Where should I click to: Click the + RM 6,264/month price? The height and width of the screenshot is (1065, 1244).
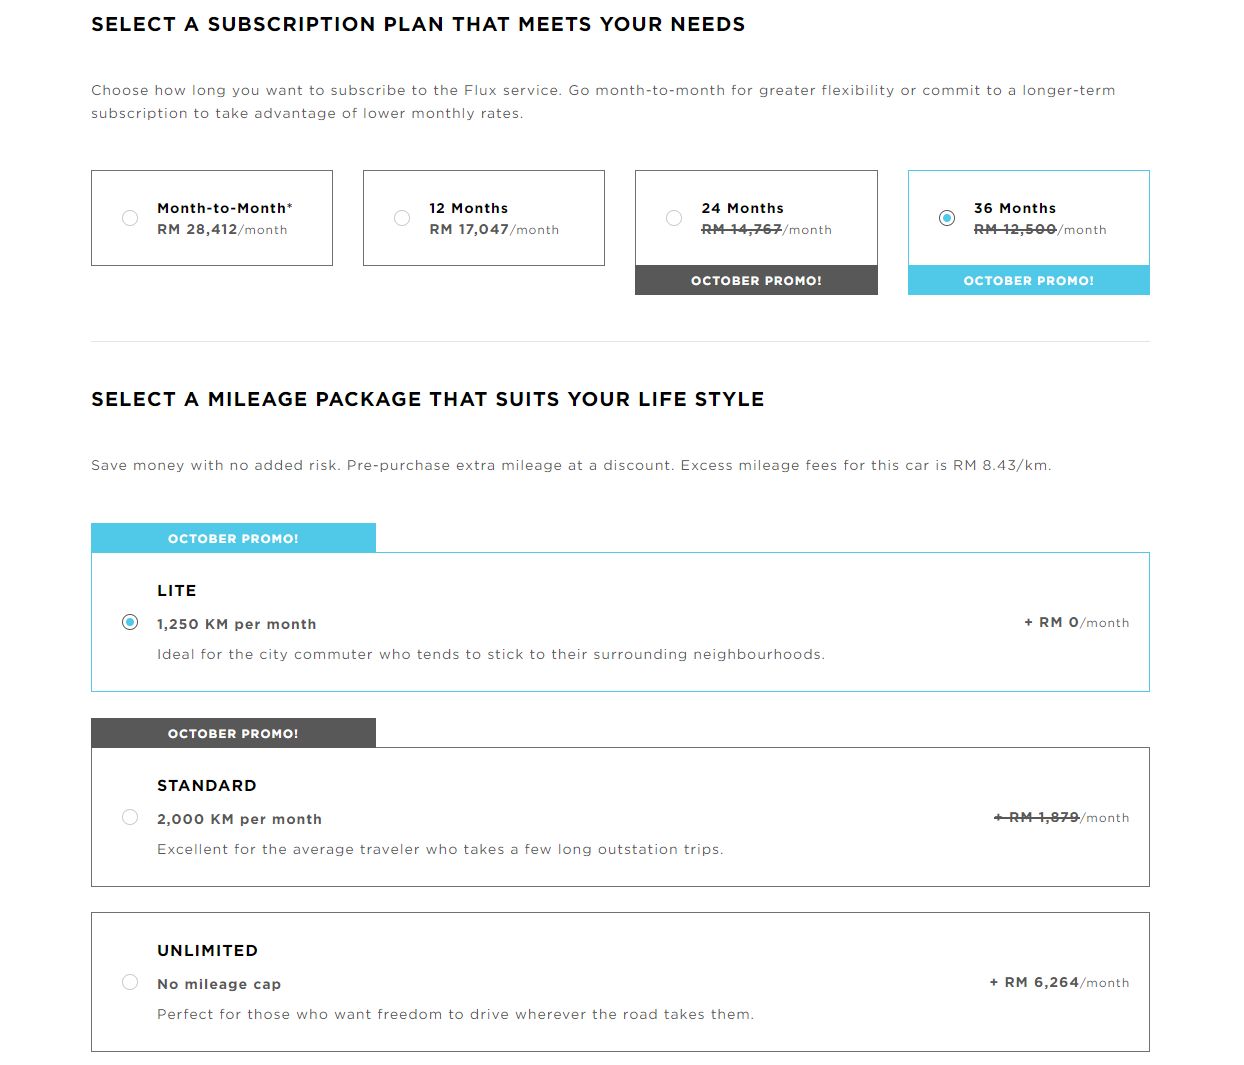(1059, 983)
